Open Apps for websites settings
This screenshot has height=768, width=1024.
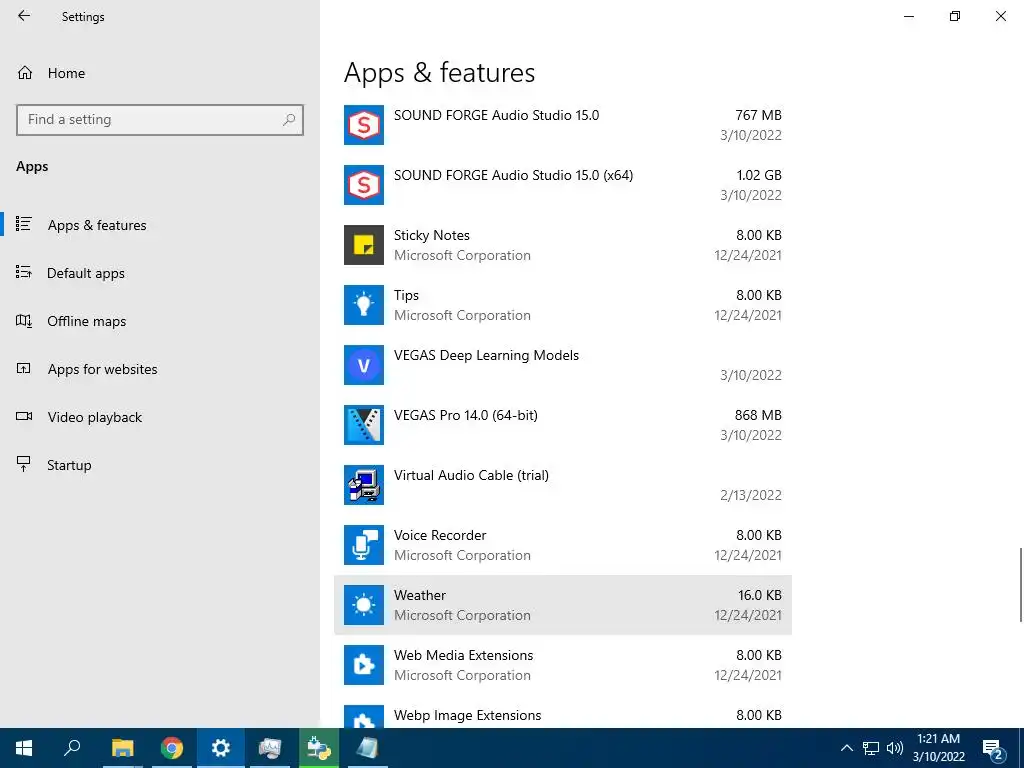click(102, 369)
